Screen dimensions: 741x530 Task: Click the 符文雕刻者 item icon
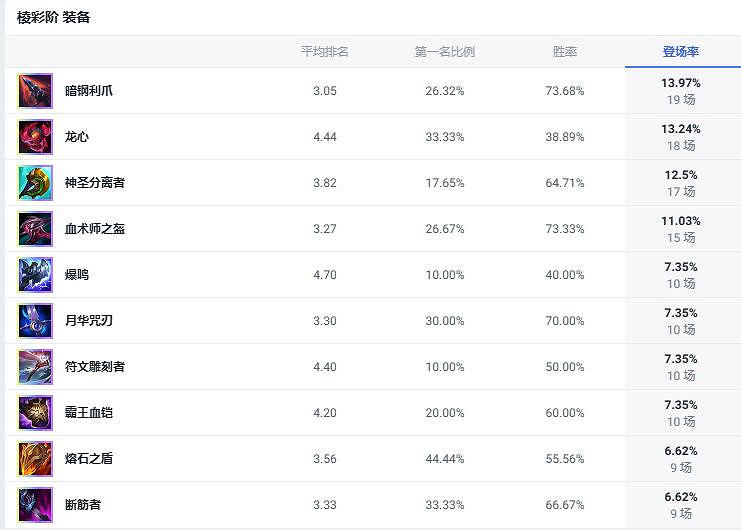[x=35, y=367]
